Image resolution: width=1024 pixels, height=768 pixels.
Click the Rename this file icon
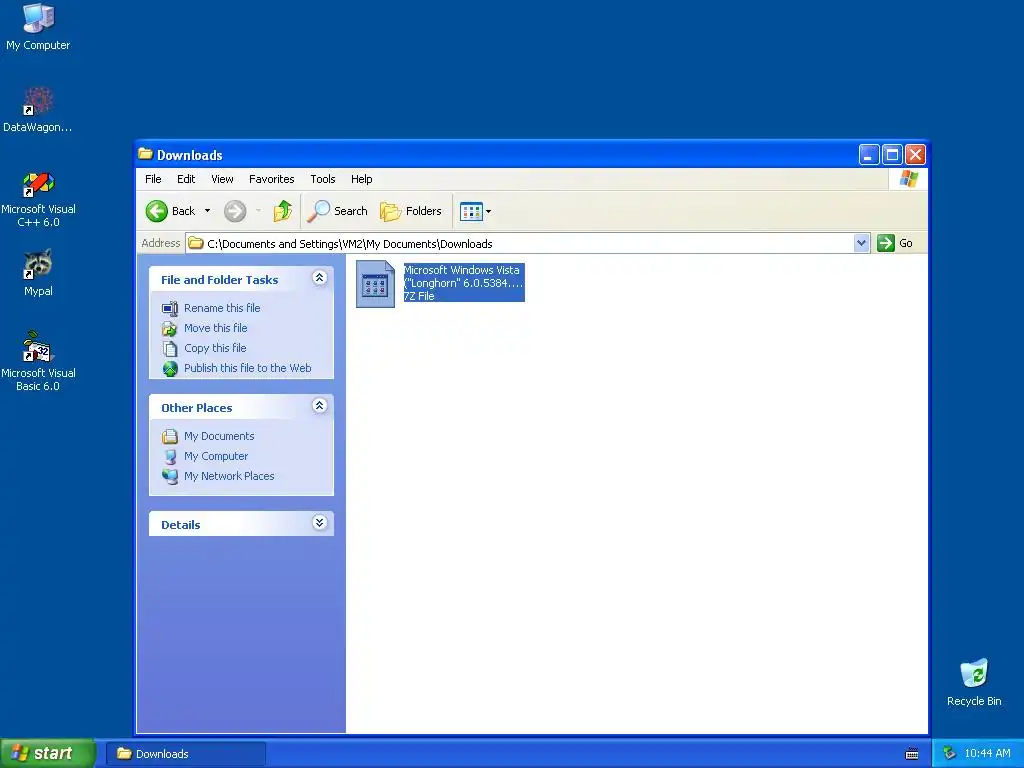point(170,308)
